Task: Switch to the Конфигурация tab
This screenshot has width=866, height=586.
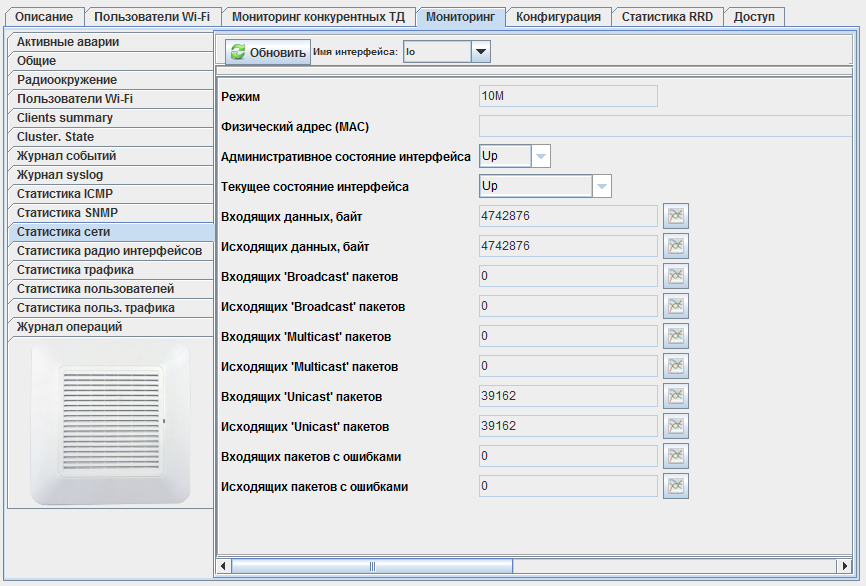Action: click(558, 17)
